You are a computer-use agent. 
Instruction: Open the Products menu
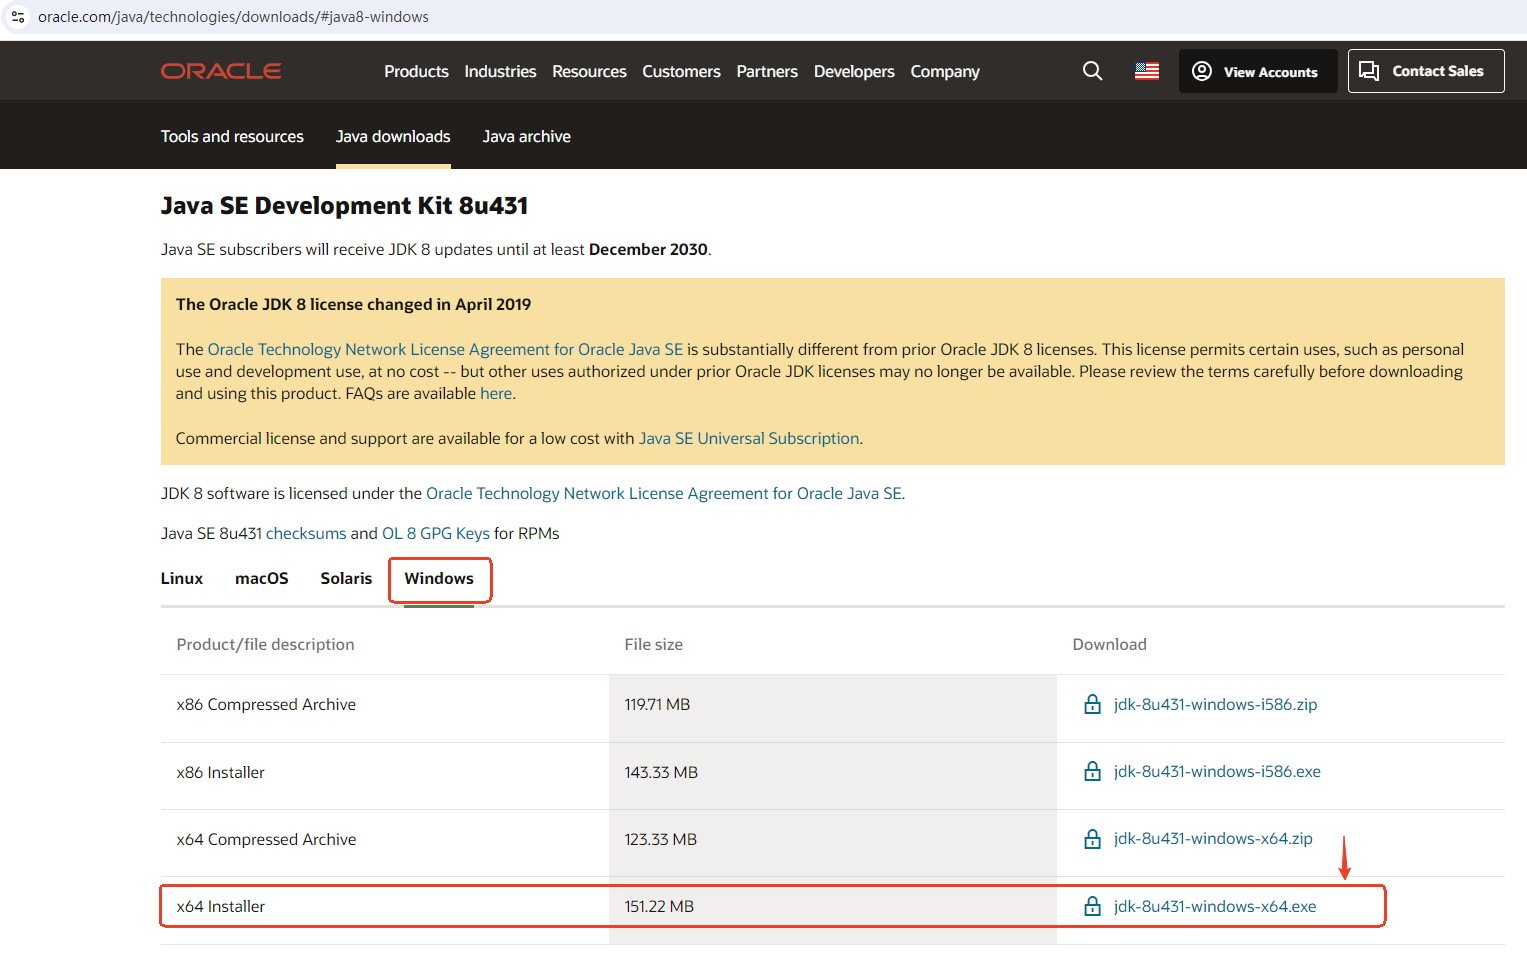416,71
